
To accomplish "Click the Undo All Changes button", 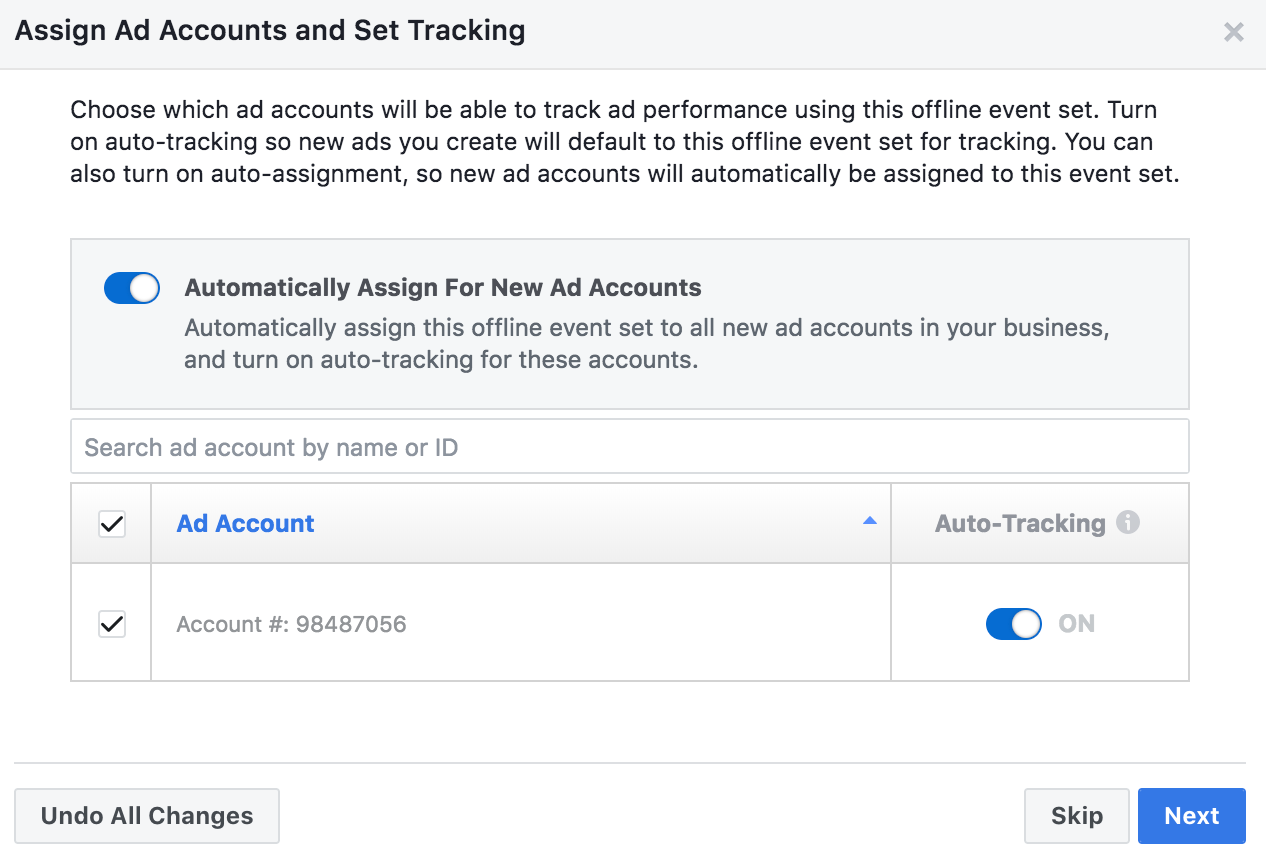I will click(x=147, y=816).
